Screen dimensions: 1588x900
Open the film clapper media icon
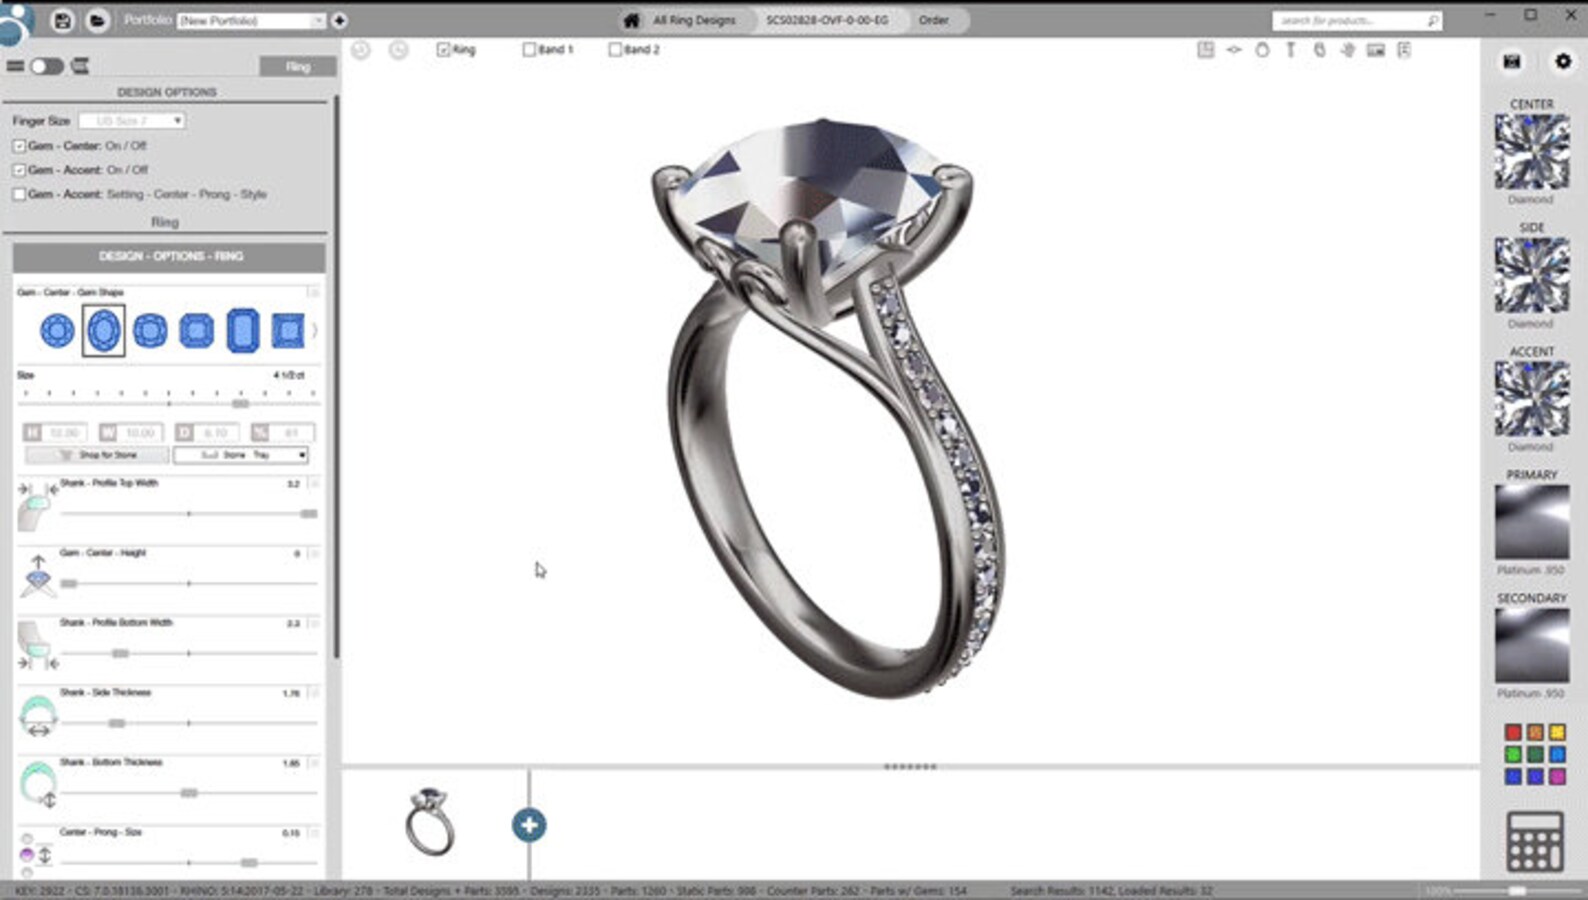pyautogui.click(x=1511, y=62)
